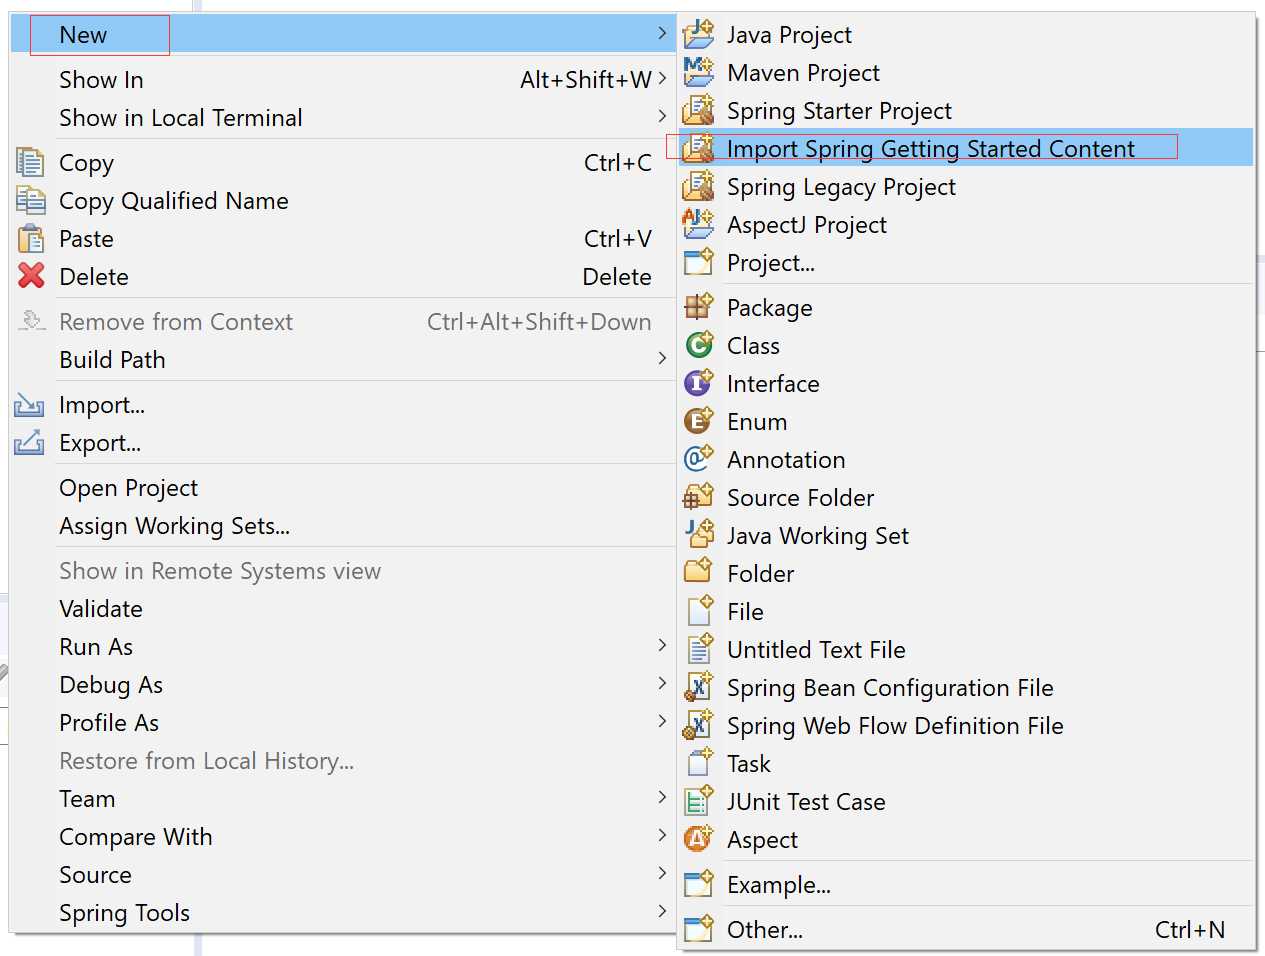
Task: Click the Maven Project icon
Action: pos(698,72)
